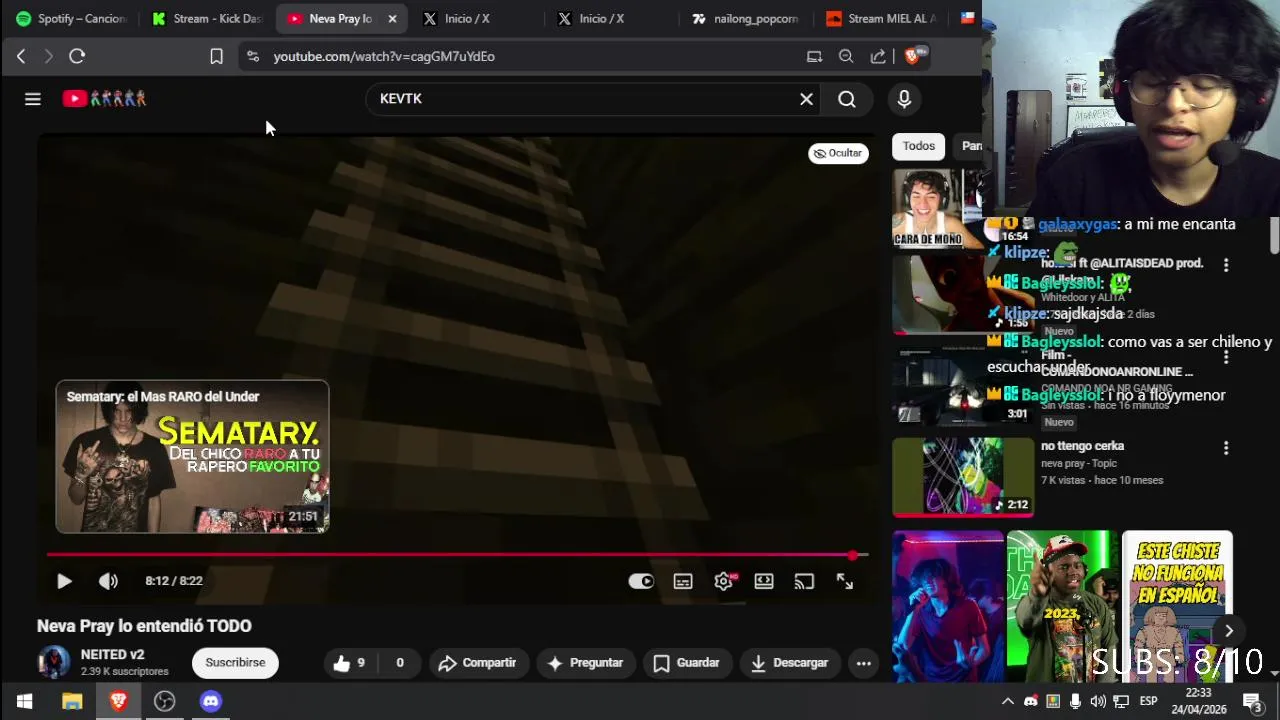Select the Todos filter chip
The width and height of the screenshot is (1280, 720).
pyautogui.click(x=919, y=146)
